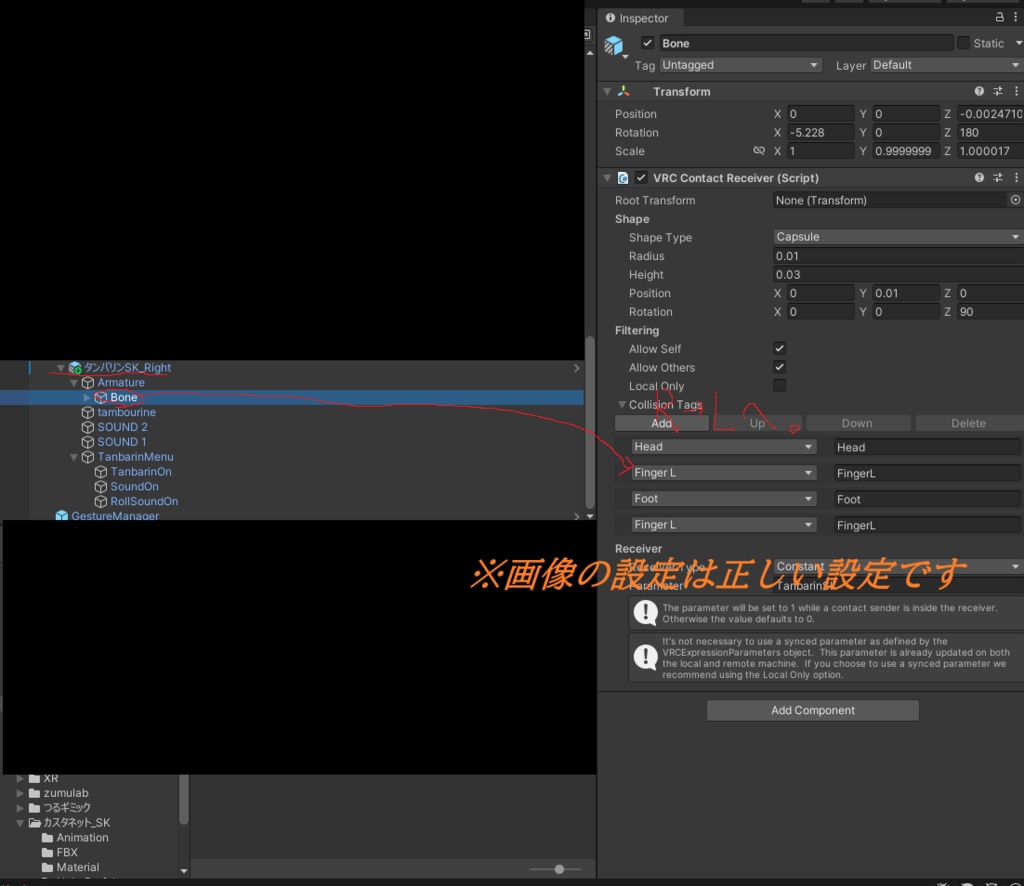Click the Transform axes icon
Image resolution: width=1024 pixels, height=886 pixels.
(624, 91)
